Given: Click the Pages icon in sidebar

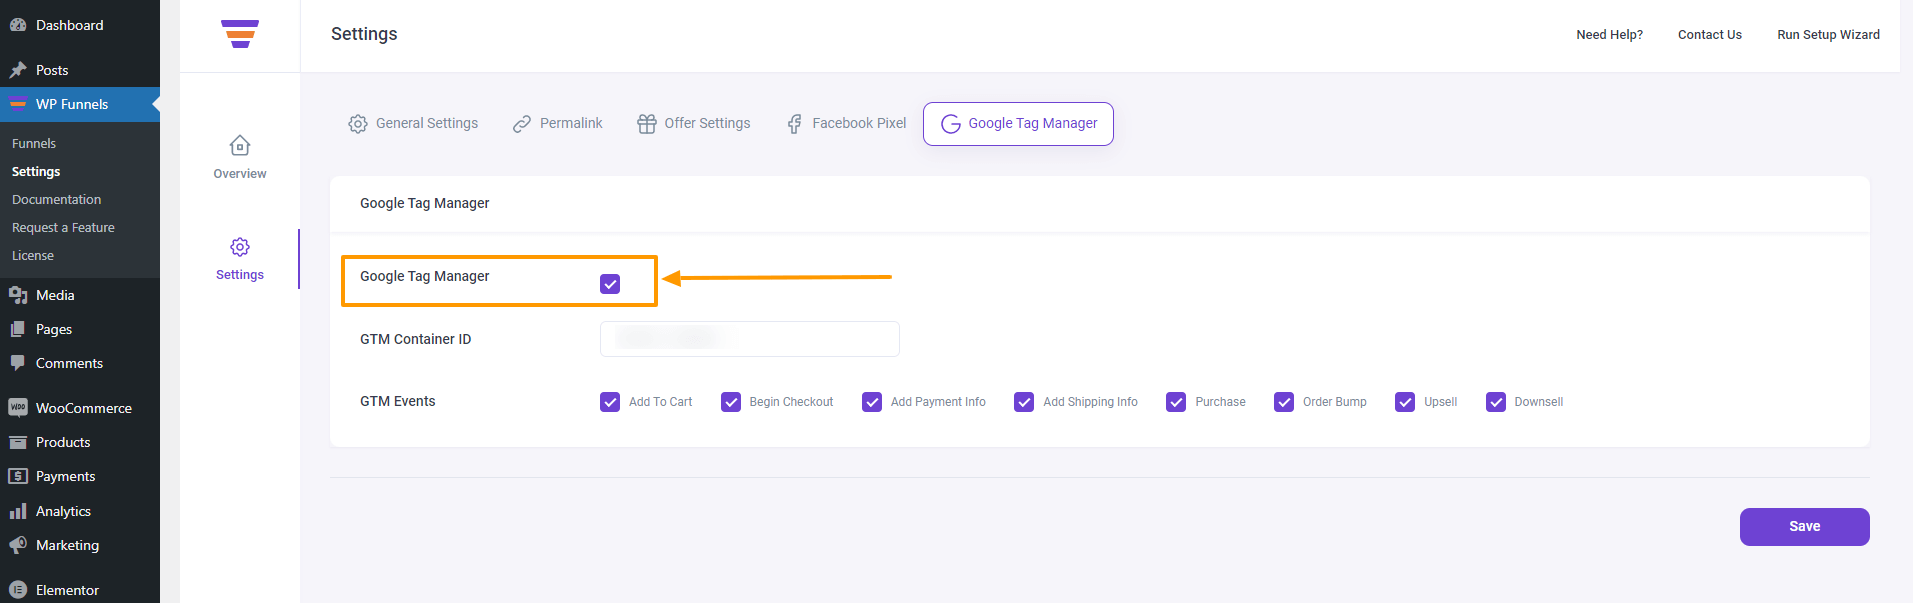Looking at the screenshot, I should 18,329.
